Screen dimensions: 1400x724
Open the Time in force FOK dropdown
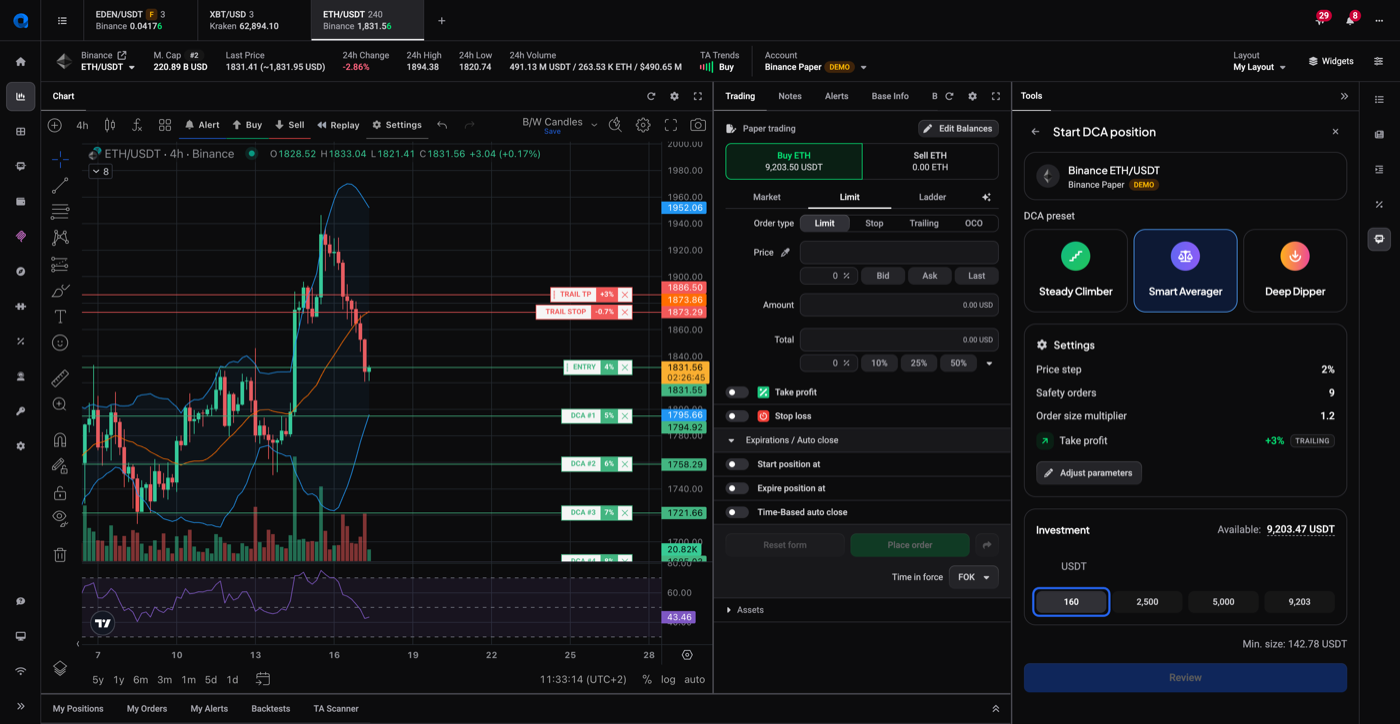pos(973,577)
